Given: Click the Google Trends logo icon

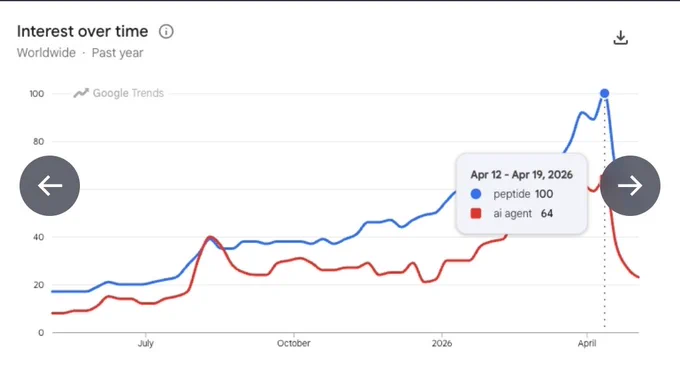Looking at the screenshot, I should tap(81, 93).
